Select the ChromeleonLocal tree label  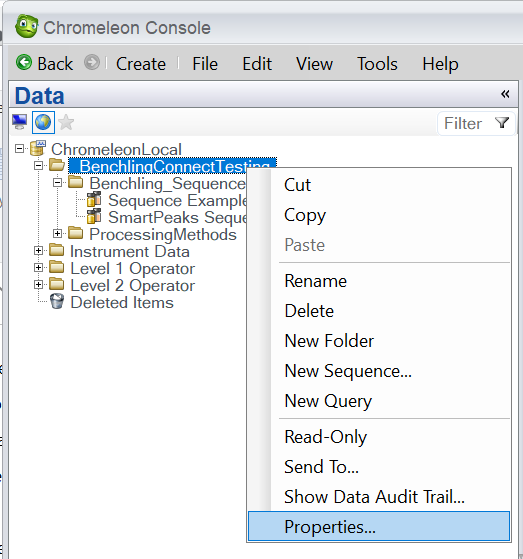click(116, 149)
